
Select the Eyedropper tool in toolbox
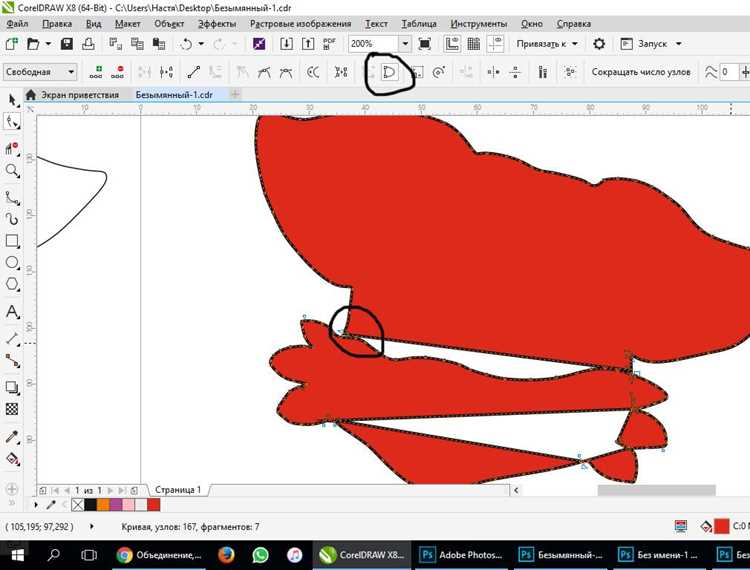[12, 437]
